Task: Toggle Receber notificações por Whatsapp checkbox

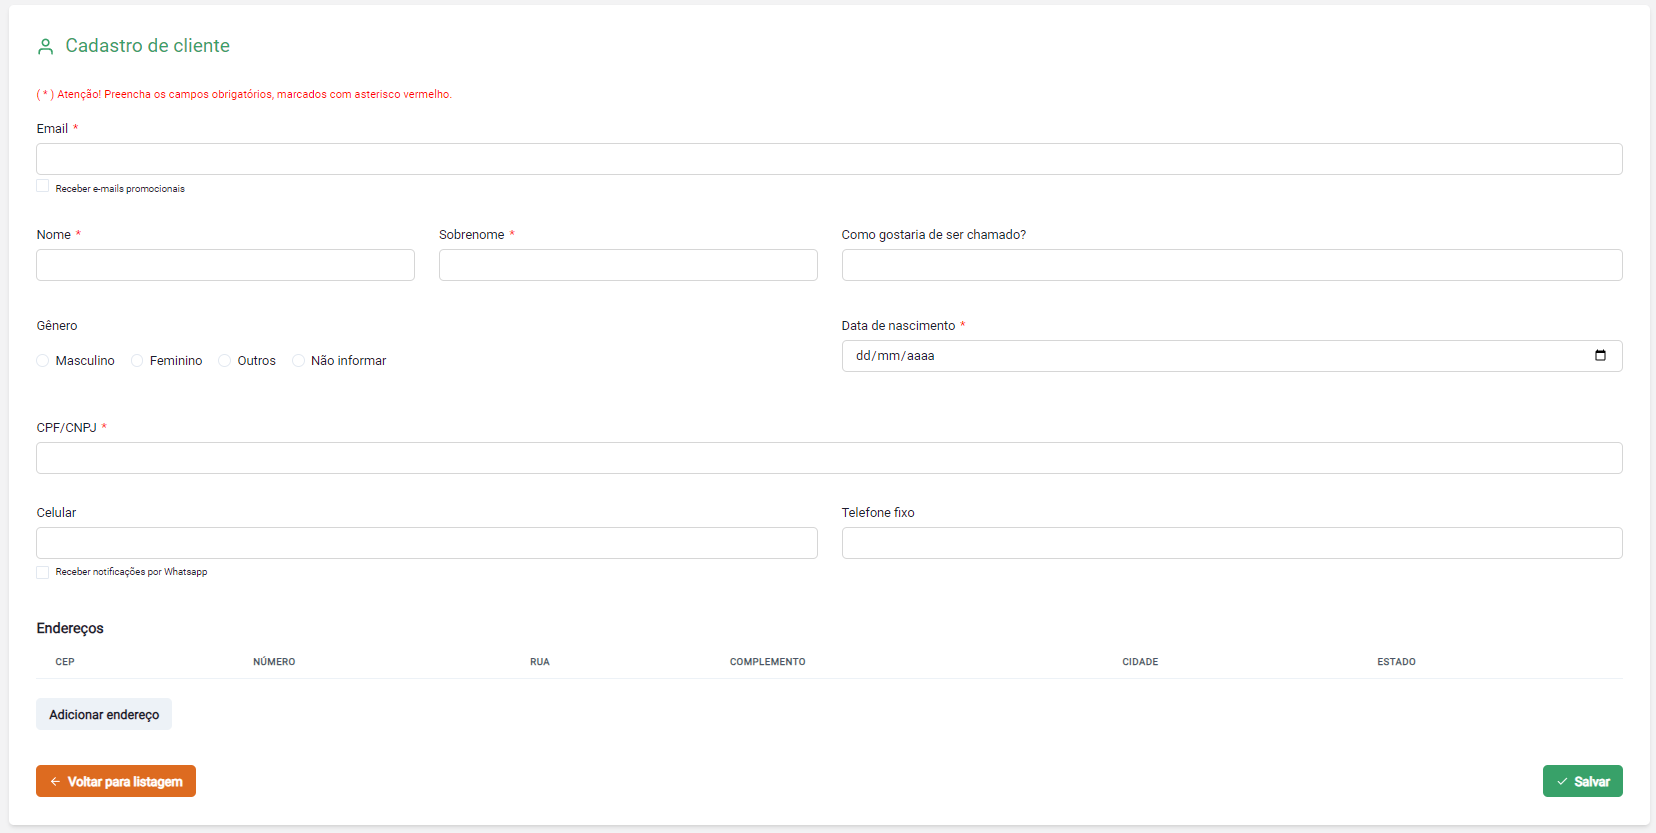Action: [43, 572]
